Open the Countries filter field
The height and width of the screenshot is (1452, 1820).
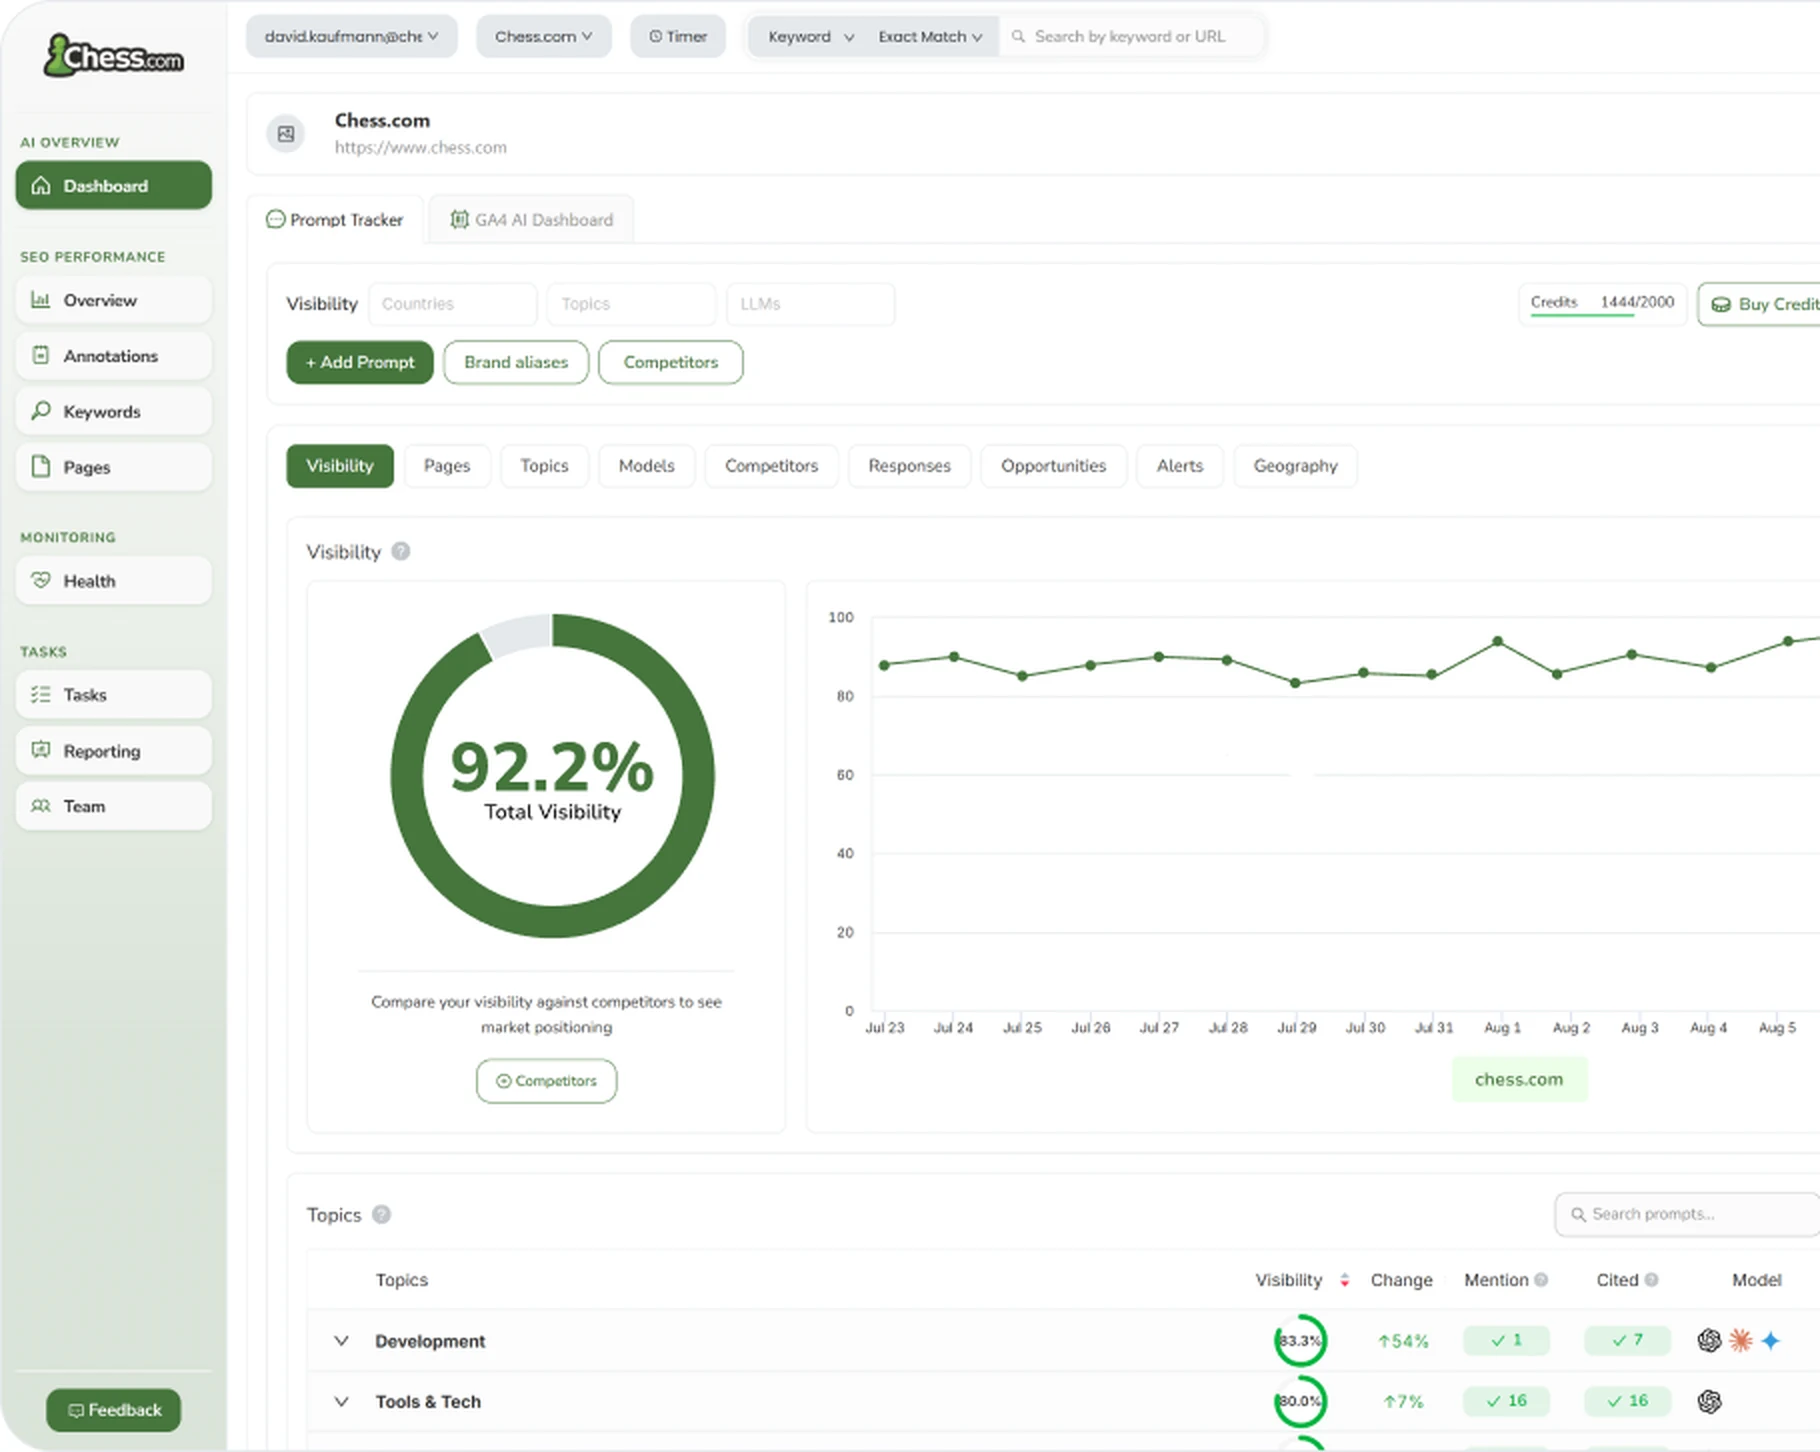(x=452, y=304)
